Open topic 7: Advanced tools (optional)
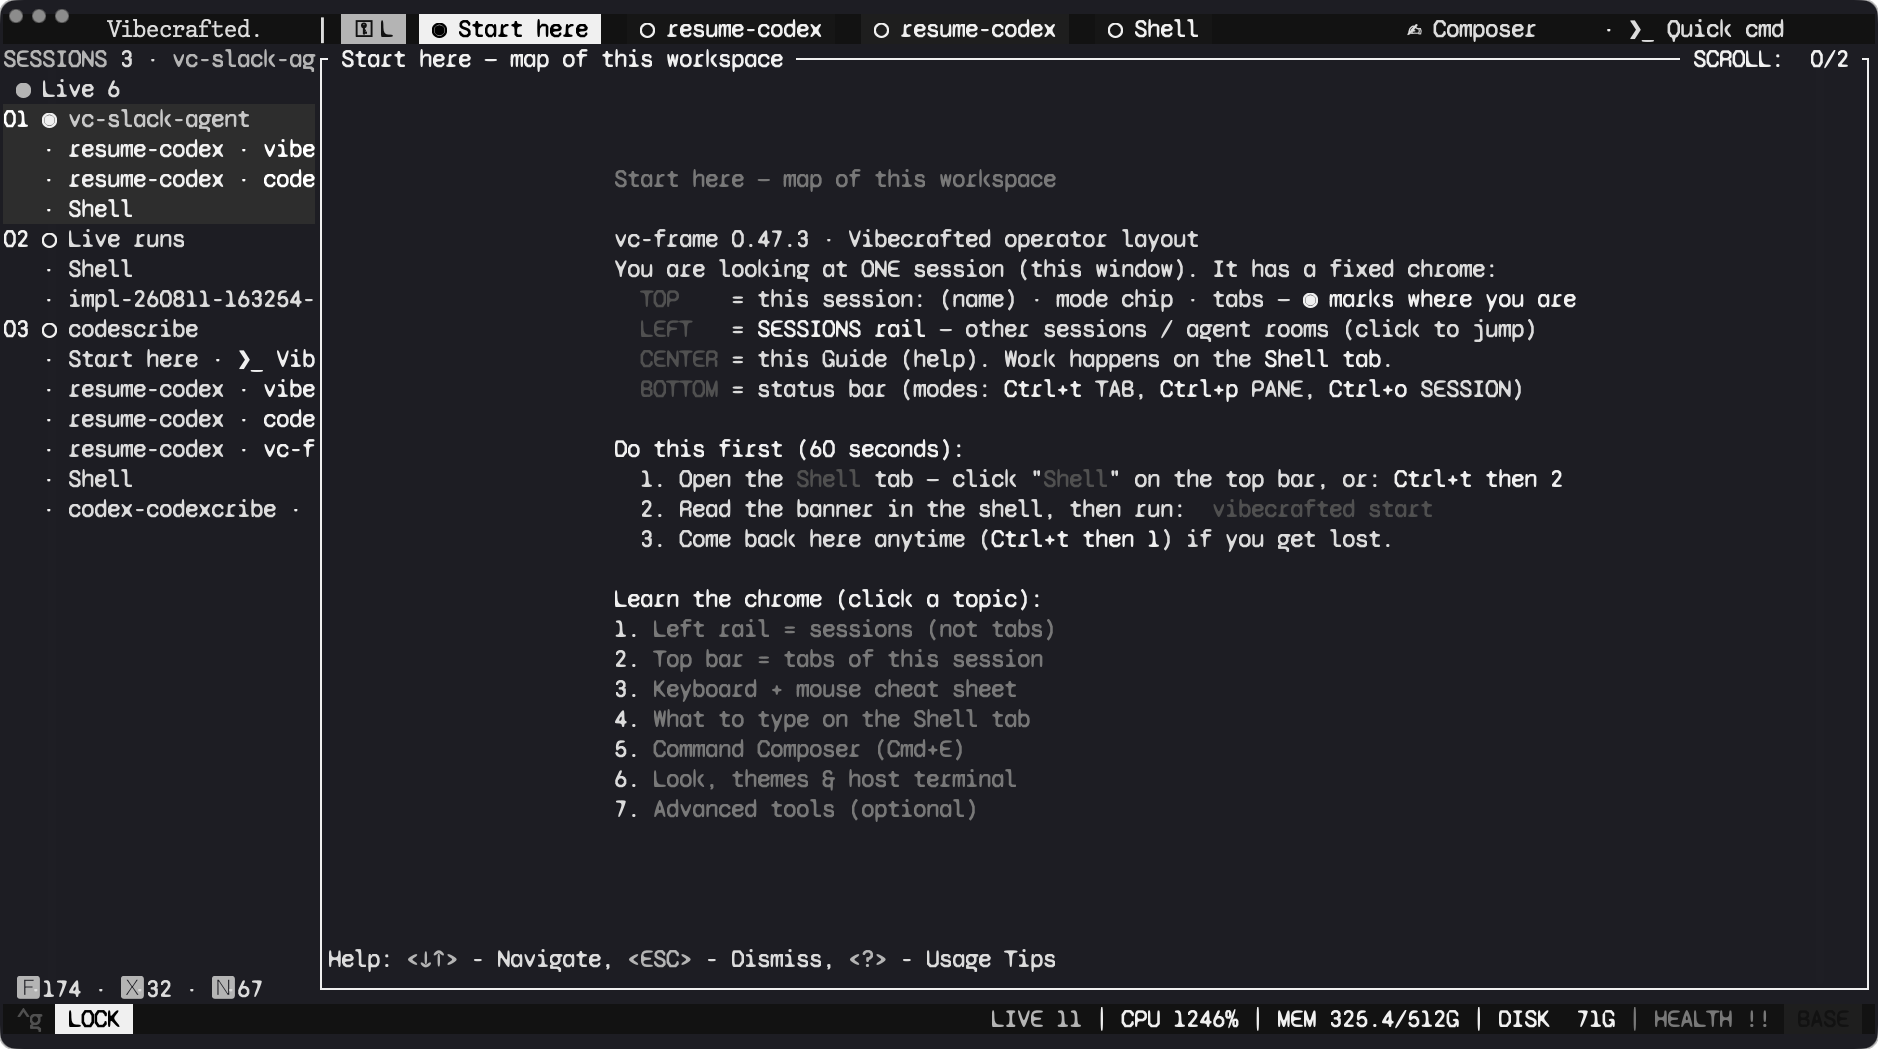Viewport: 1878px width, 1049px height. pyautogui.click(x=814, y=809)
